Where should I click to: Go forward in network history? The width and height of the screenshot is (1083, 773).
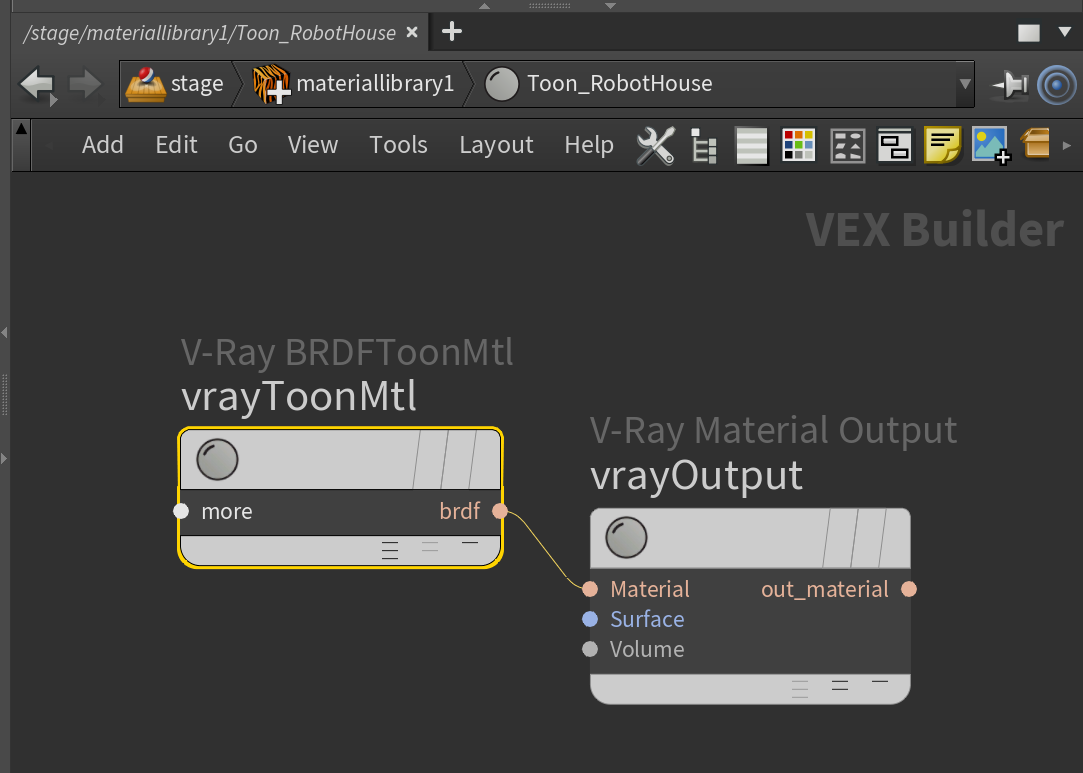[x=86, y=84]
